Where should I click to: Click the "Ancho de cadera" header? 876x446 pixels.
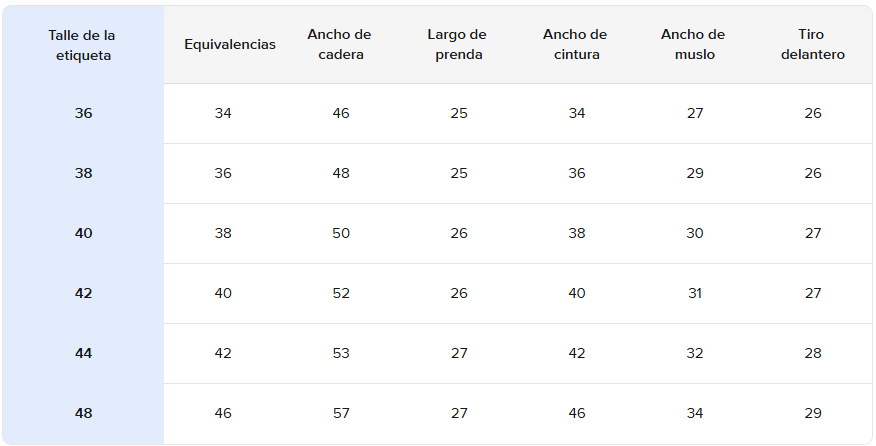point(341,45)
